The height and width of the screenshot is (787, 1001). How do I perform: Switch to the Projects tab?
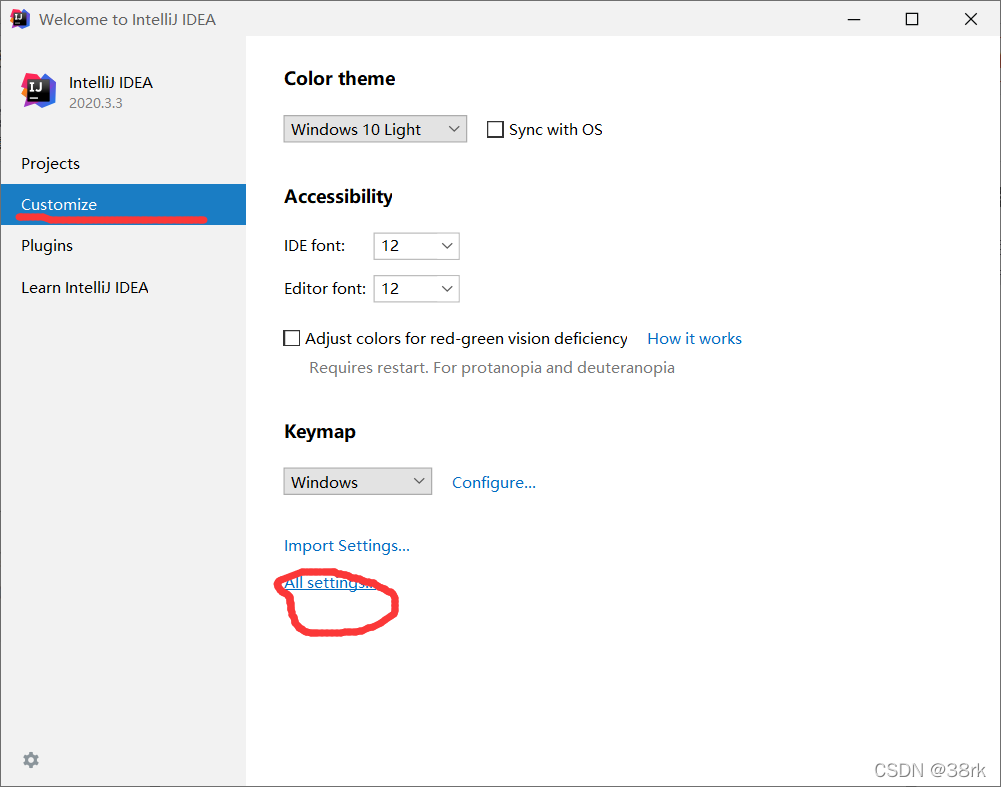123,163
